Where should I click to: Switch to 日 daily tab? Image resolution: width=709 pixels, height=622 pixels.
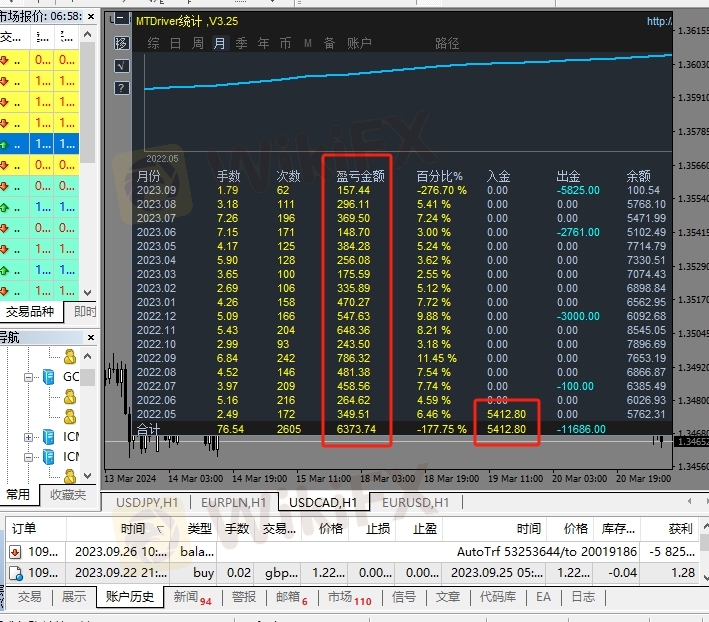click(175, 43)
